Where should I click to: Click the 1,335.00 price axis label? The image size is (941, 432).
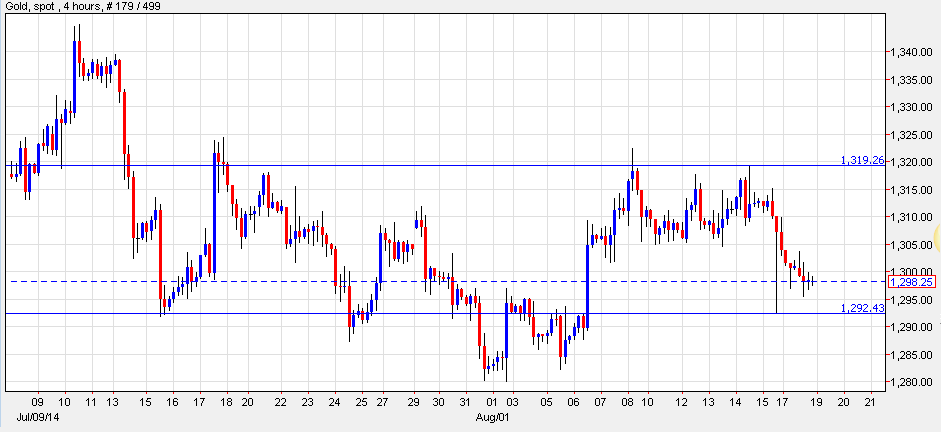[x=914, y=80]
